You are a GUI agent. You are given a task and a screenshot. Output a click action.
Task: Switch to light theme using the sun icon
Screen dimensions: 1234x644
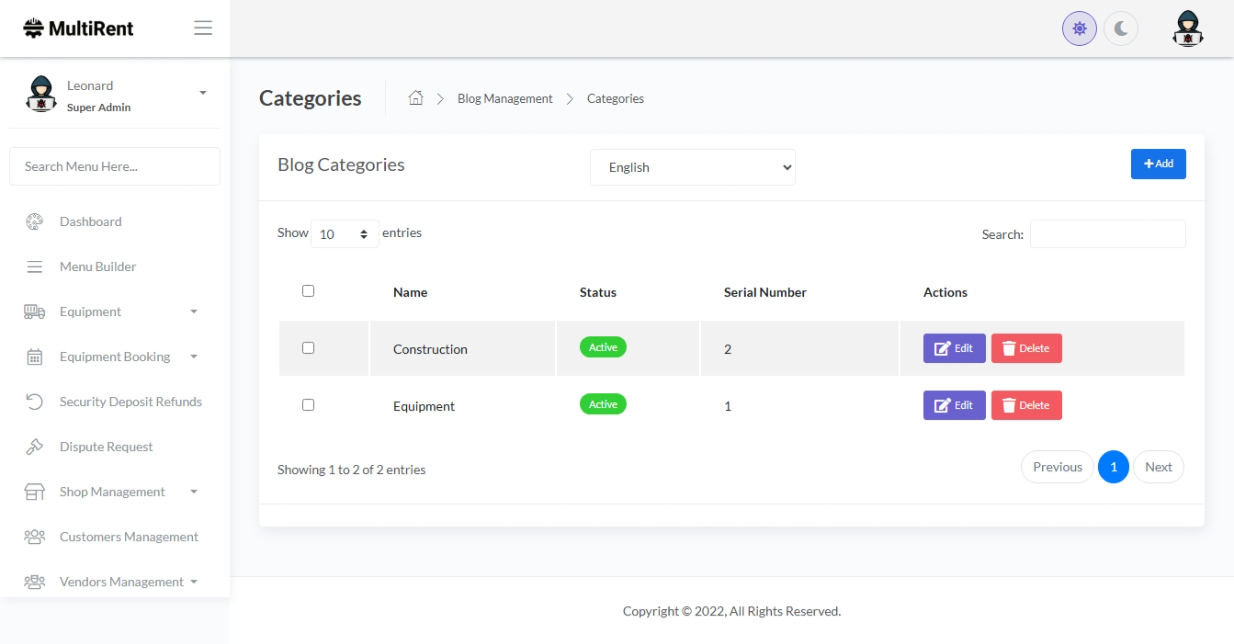(x=1079, y=29)
